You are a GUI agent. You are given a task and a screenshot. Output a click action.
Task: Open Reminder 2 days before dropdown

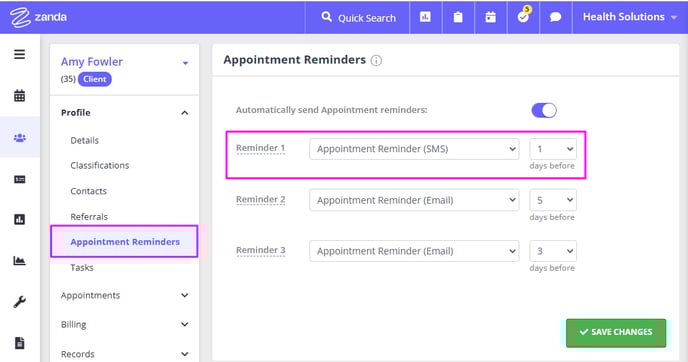(553, 200)
